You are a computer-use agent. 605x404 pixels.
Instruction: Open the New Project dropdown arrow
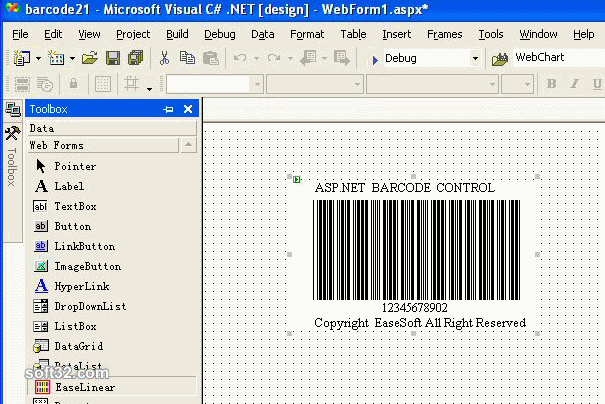tap(38, 59)
